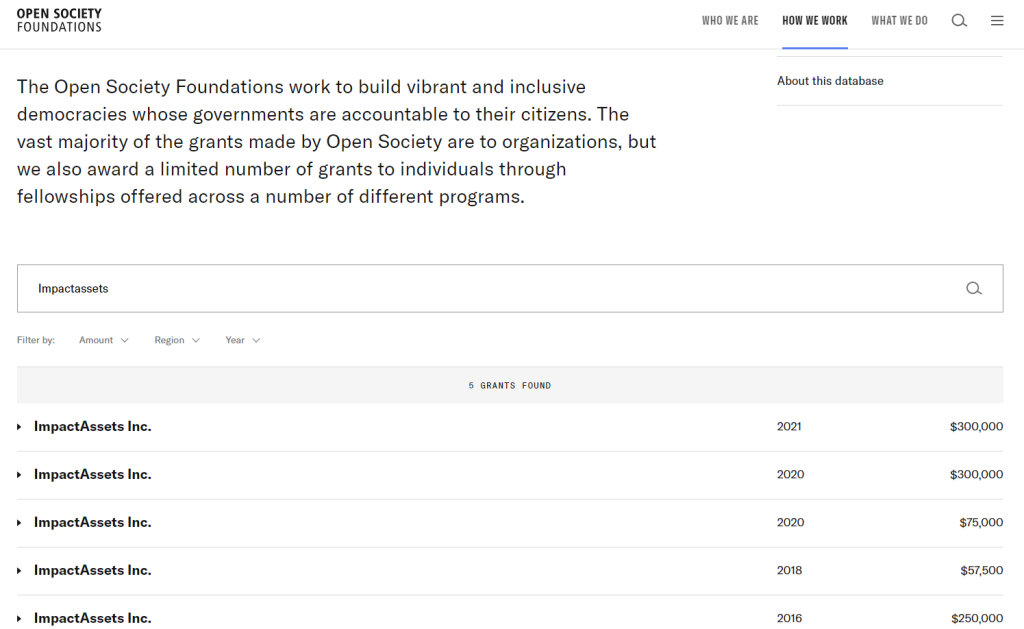Image resolution: width=1024 pixels, height=629 pixels.
Task: Open the site search magnifier in header
Action: point(959,21)
